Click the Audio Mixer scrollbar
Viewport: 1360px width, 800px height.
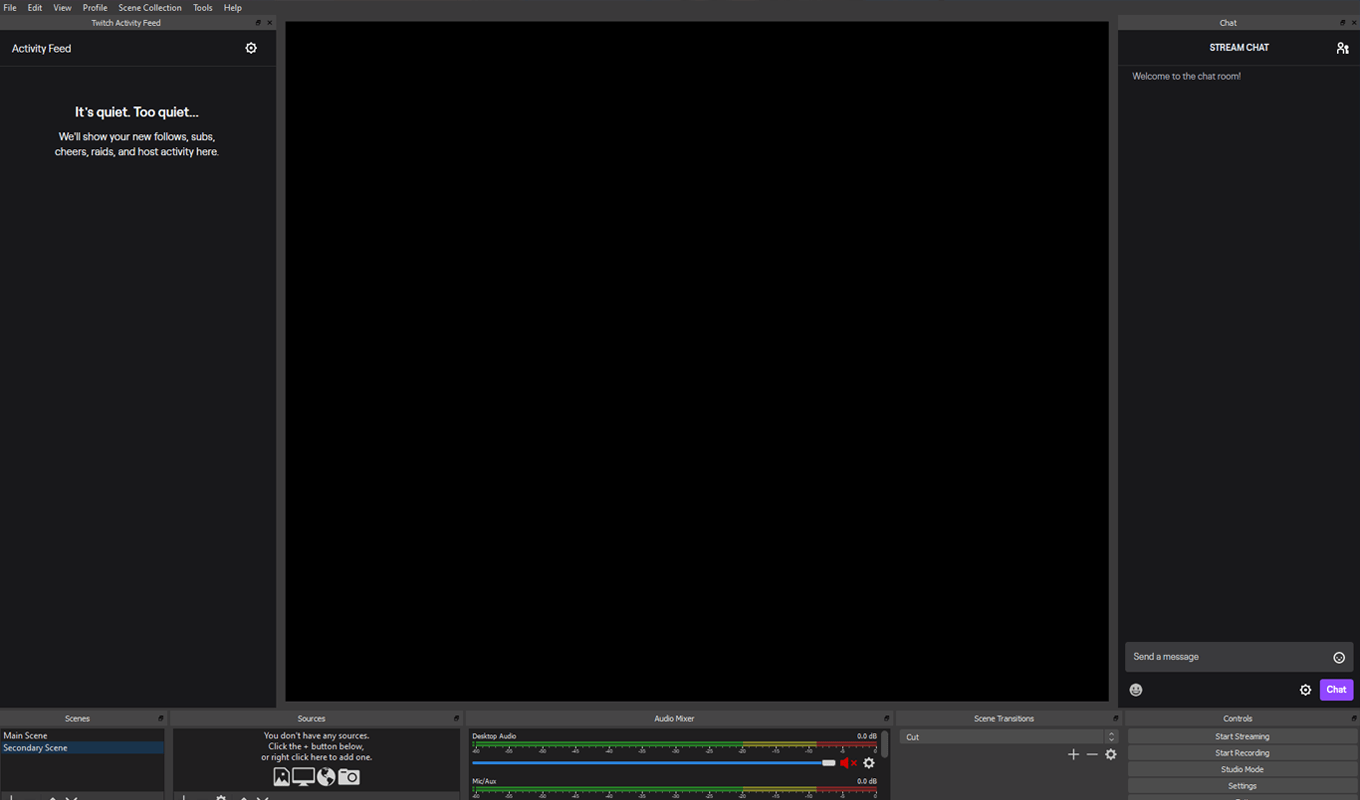point(884,744)
